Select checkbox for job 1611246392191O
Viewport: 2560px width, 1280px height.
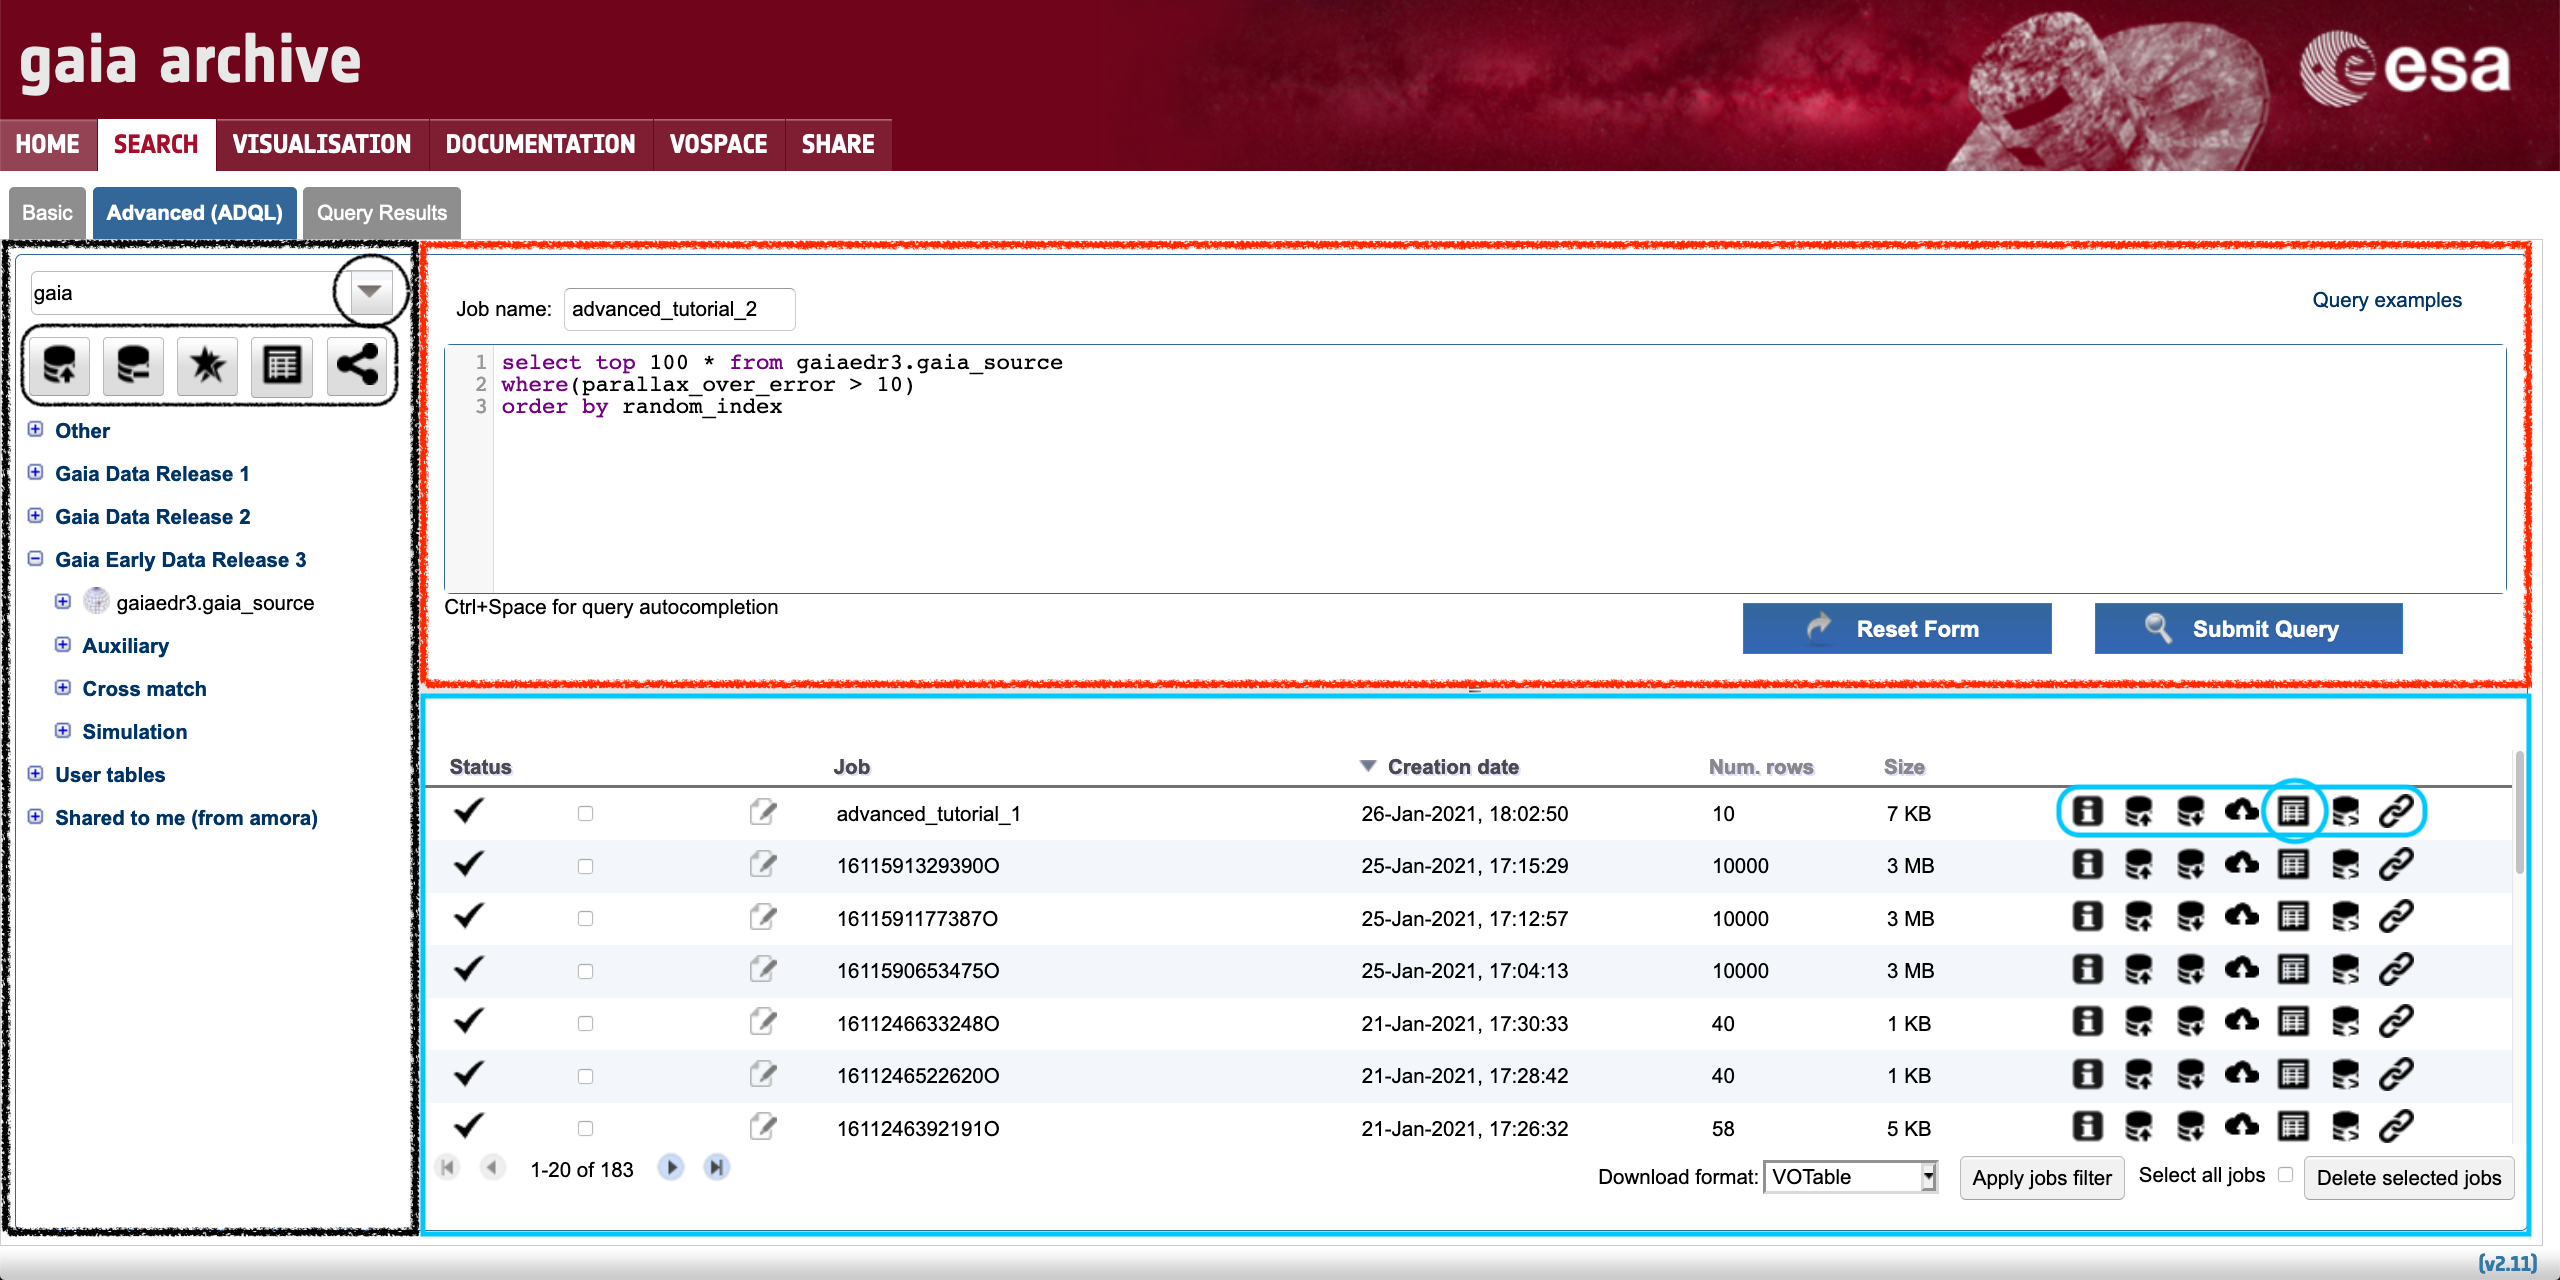pos(585,1128)
